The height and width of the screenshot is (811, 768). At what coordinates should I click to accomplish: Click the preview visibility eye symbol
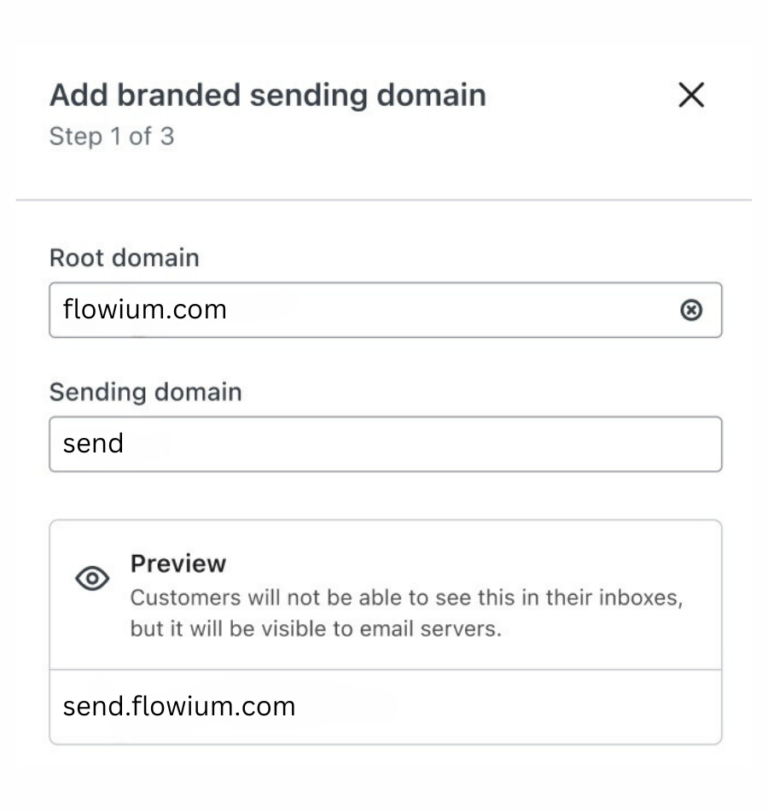tap(91, 578)
